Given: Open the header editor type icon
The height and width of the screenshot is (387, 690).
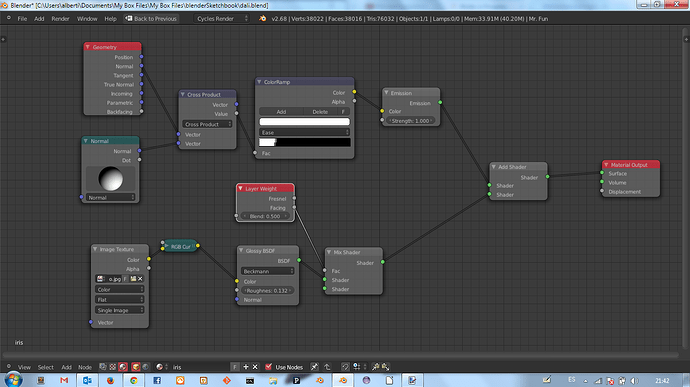Looking at the screenshot, I should (8, 18).
